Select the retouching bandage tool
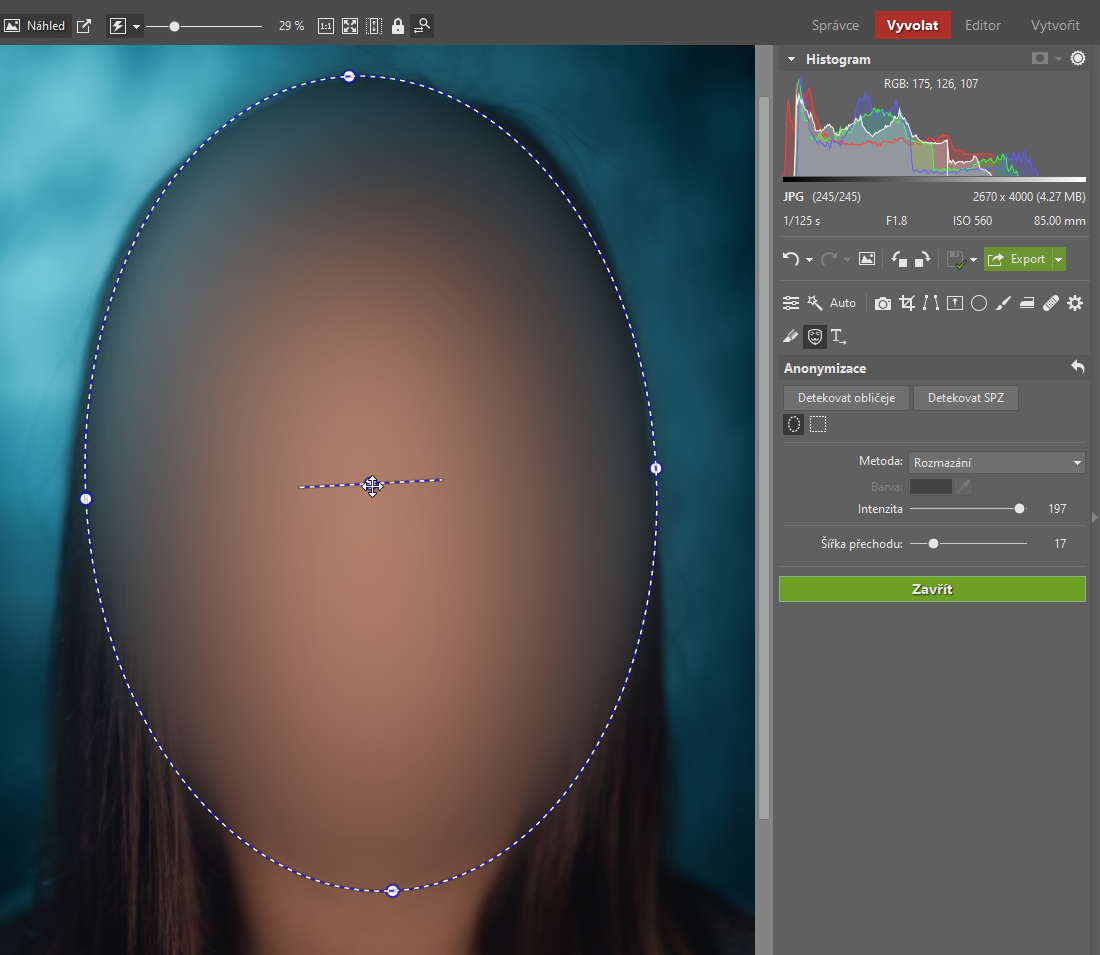This screenshot has height=955, width=1100. click(1051, 303)
